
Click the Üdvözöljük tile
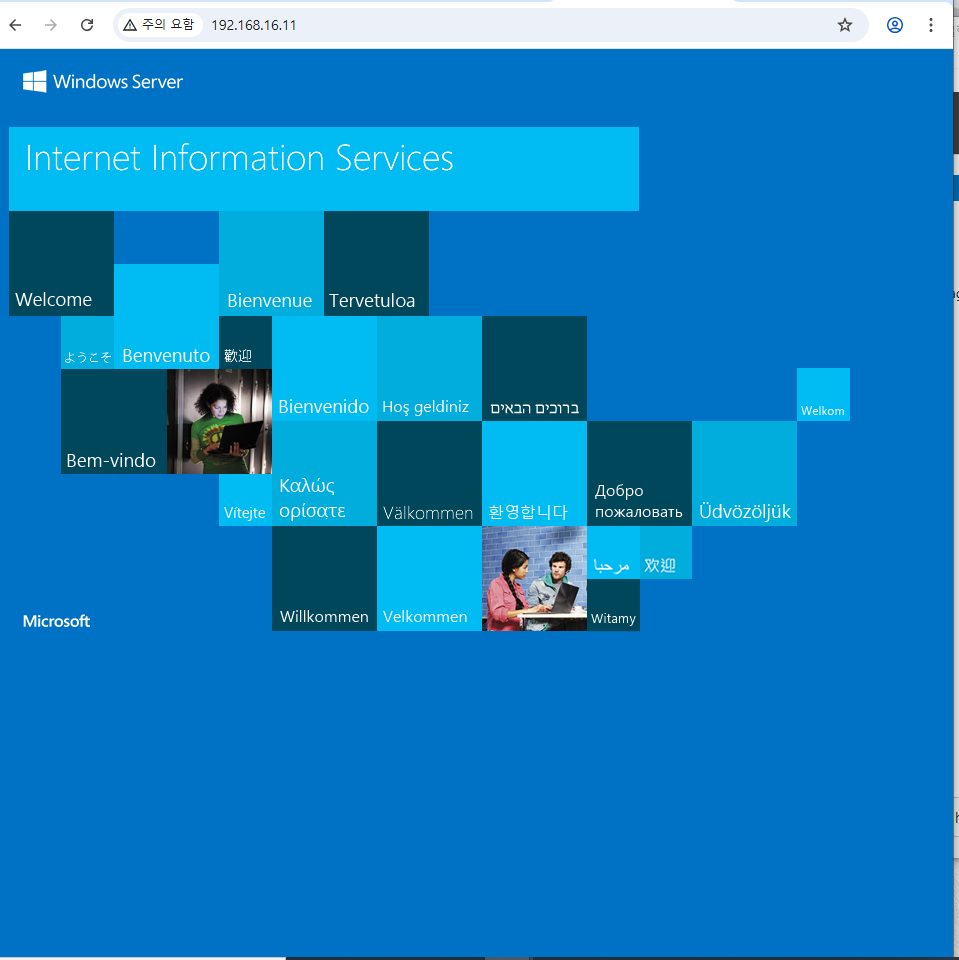tap(744, 473)
